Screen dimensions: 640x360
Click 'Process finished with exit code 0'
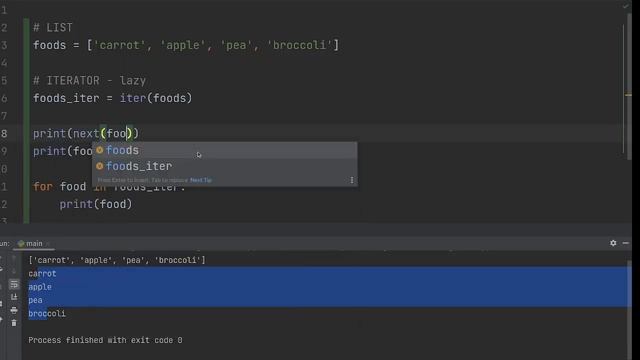point(105,340)
